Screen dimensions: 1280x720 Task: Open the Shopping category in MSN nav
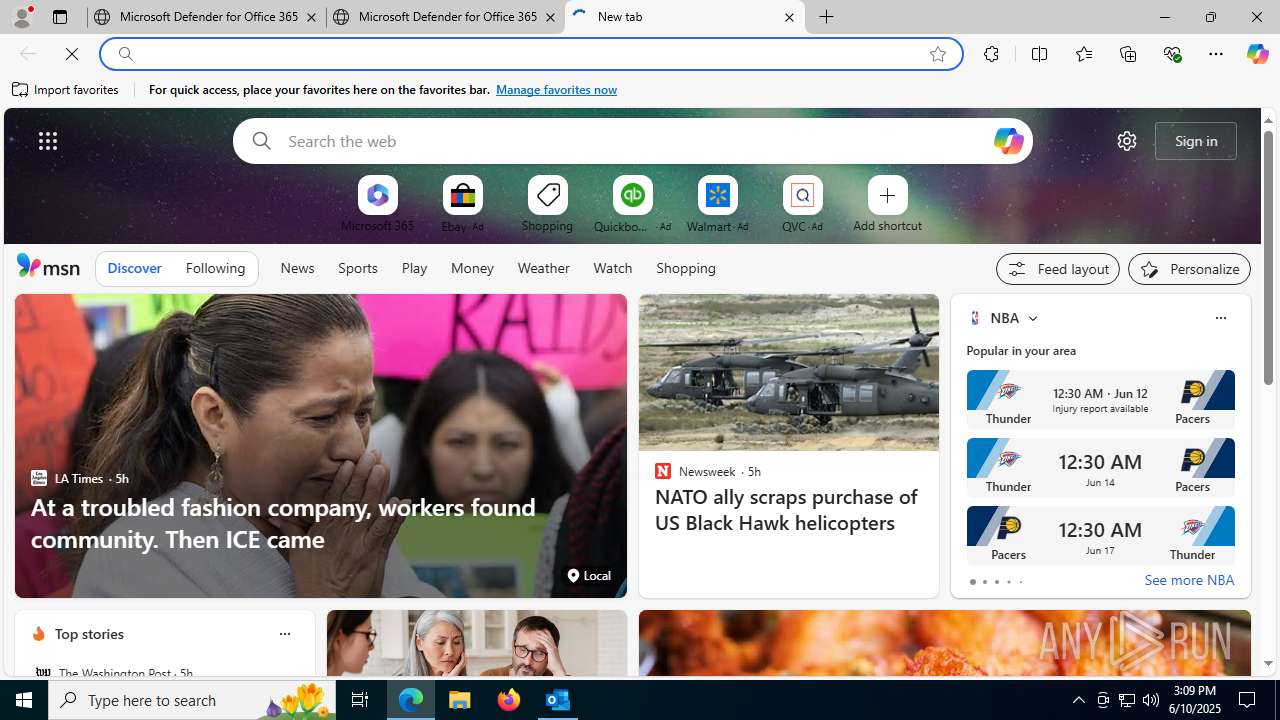[x=686, y=268]
